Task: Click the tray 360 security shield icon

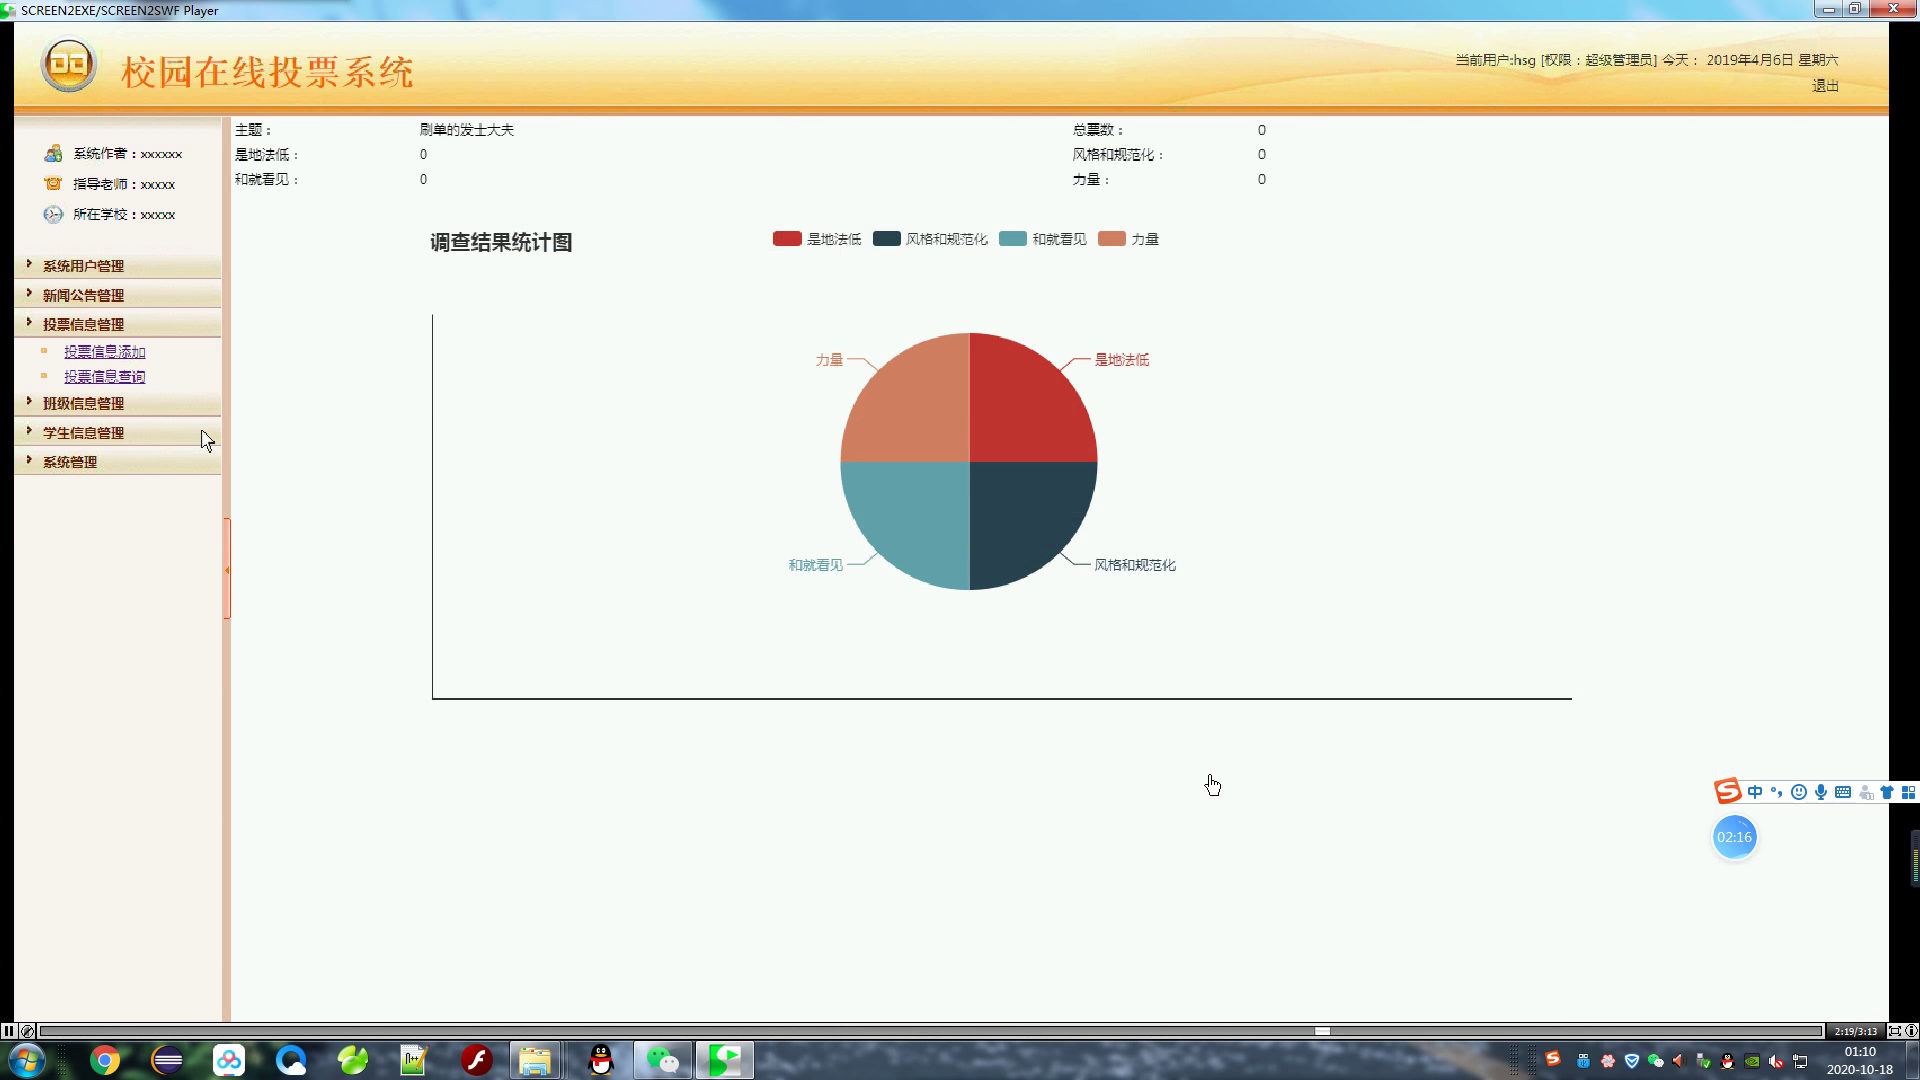Action: pyautogui.click(x=1632, y=1061)
